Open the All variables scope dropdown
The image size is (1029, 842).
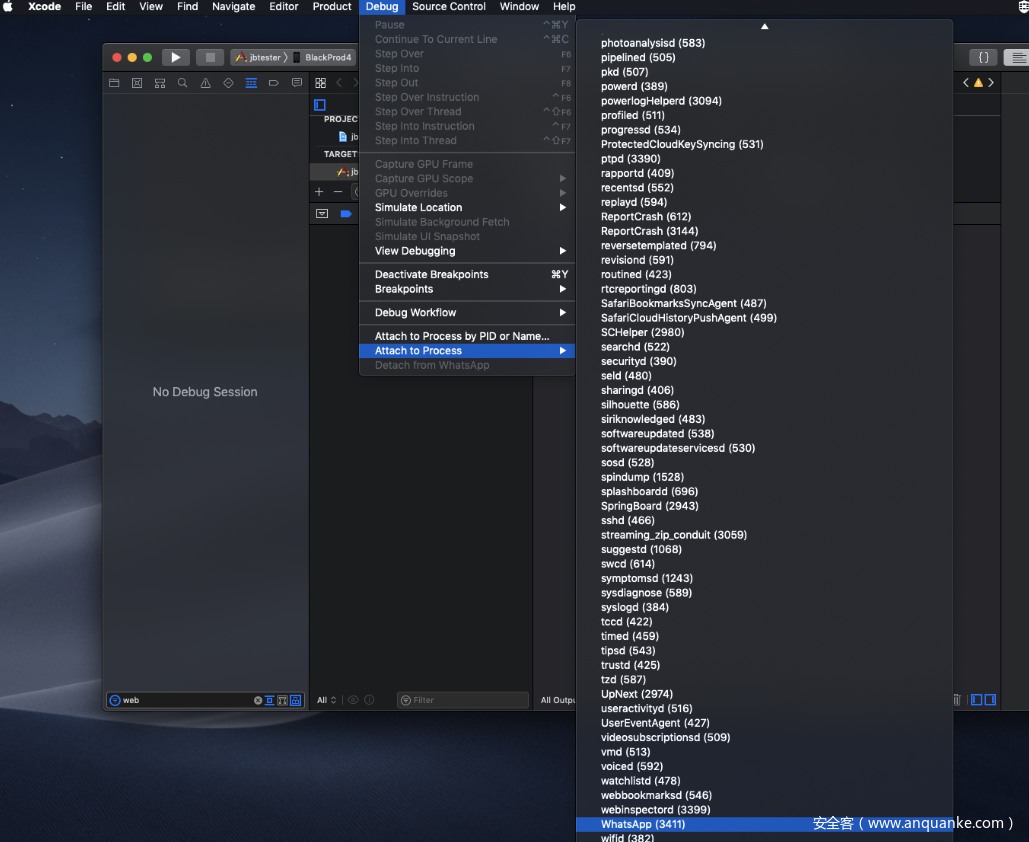327,700
